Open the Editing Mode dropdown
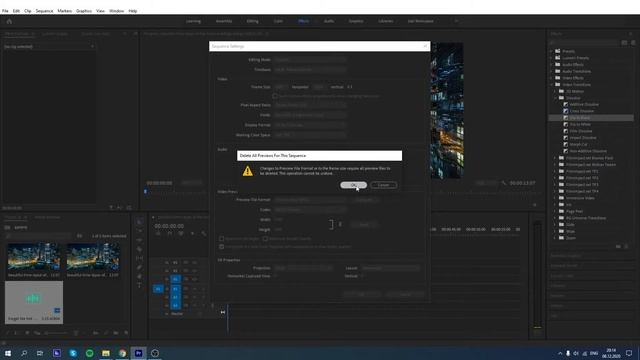 tap(310, 60)
